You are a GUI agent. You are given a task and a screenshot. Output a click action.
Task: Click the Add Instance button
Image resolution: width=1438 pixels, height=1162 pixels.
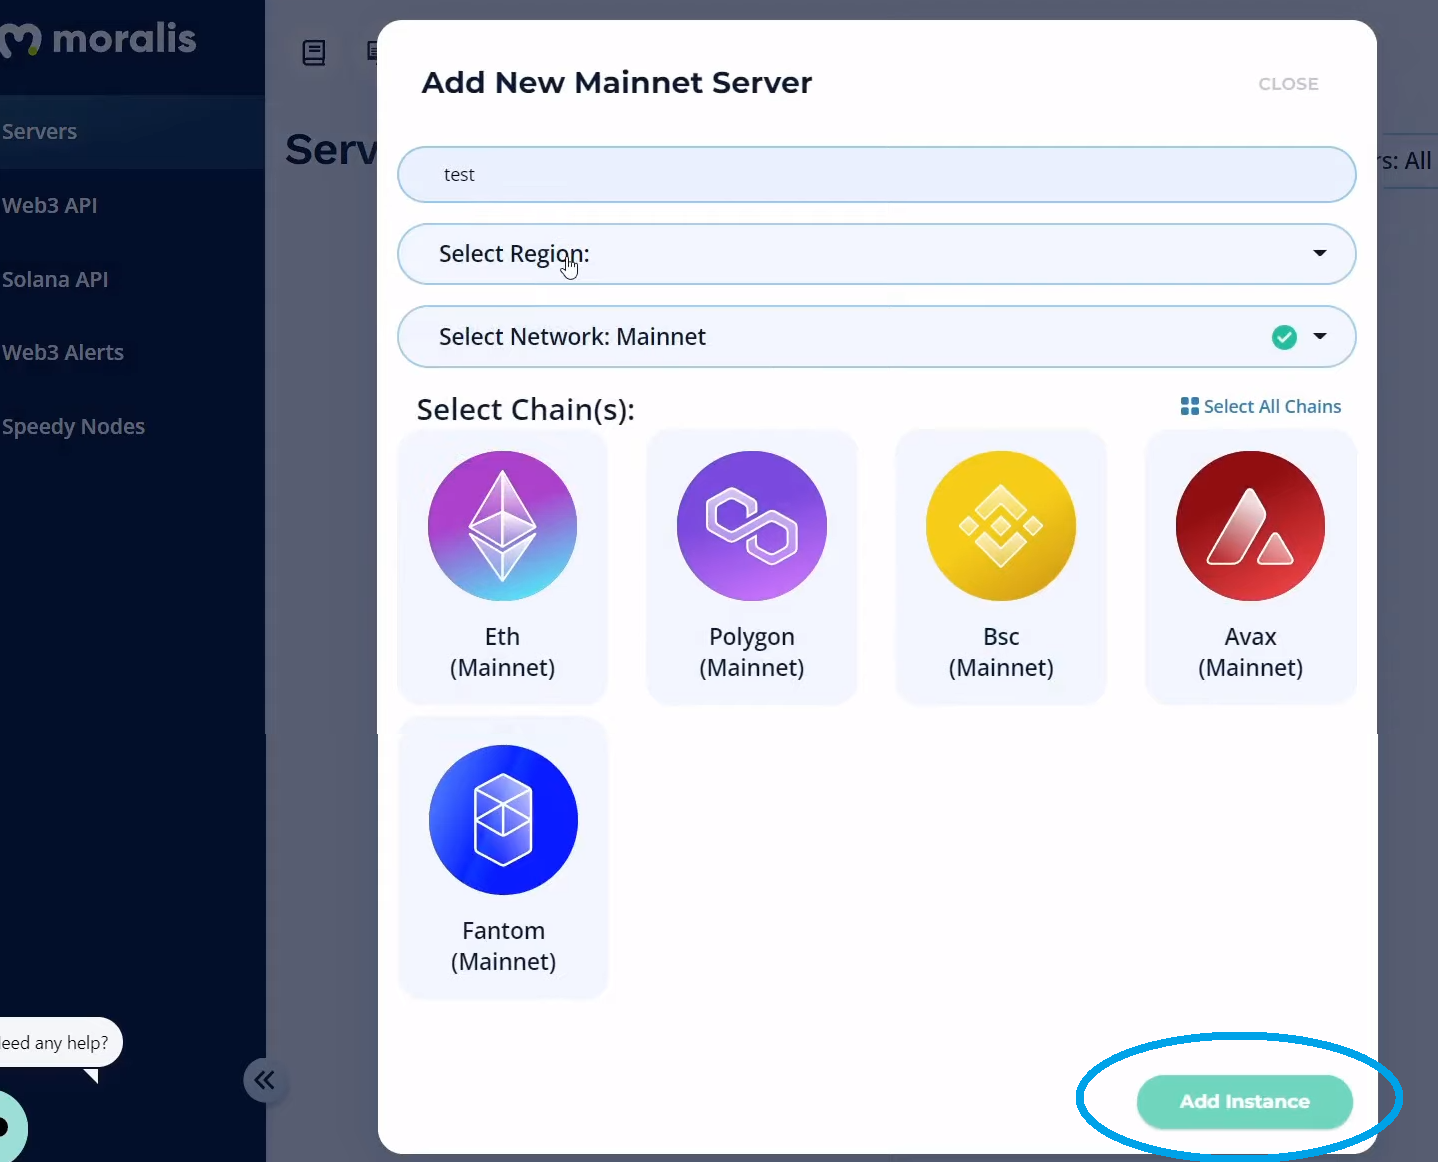(x=1244, y=1101)
